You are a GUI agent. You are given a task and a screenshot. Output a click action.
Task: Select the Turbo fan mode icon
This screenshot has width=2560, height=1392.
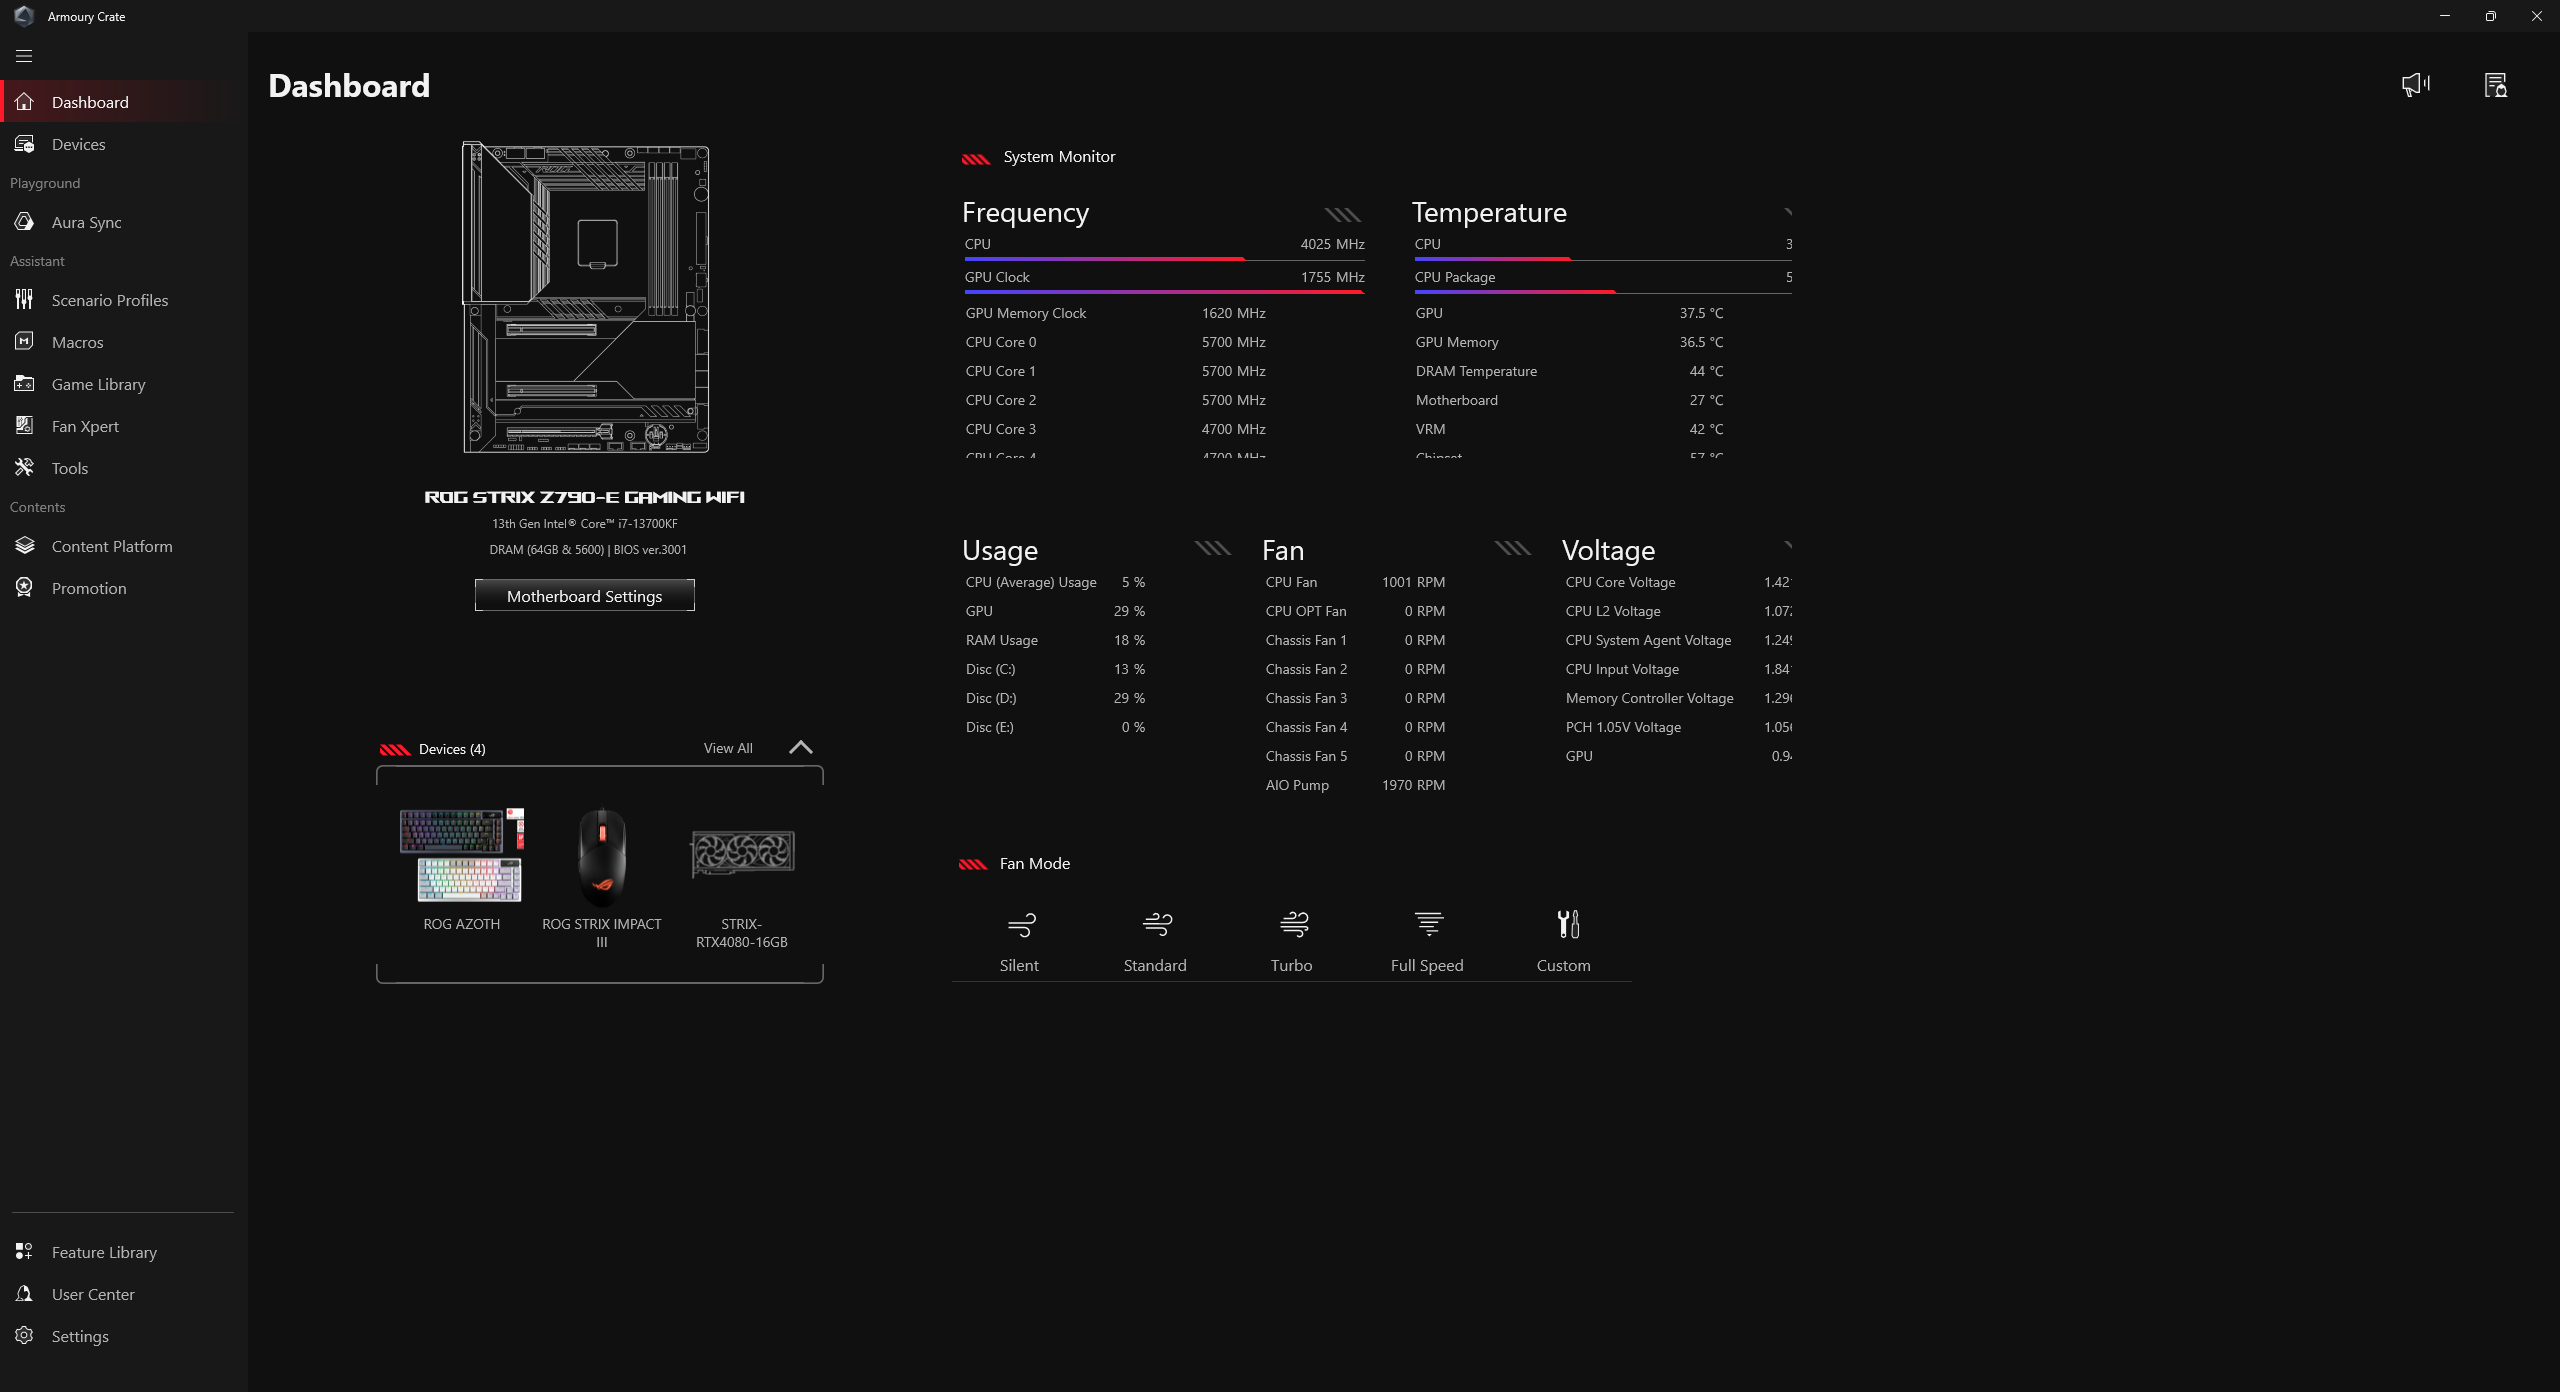(1294, 925)
